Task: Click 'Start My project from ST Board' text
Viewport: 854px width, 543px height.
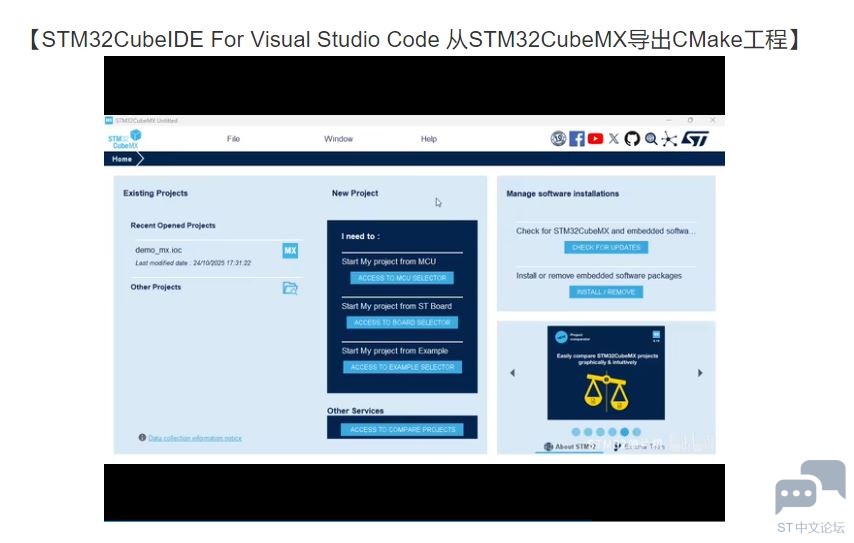Action: (396, 306)
